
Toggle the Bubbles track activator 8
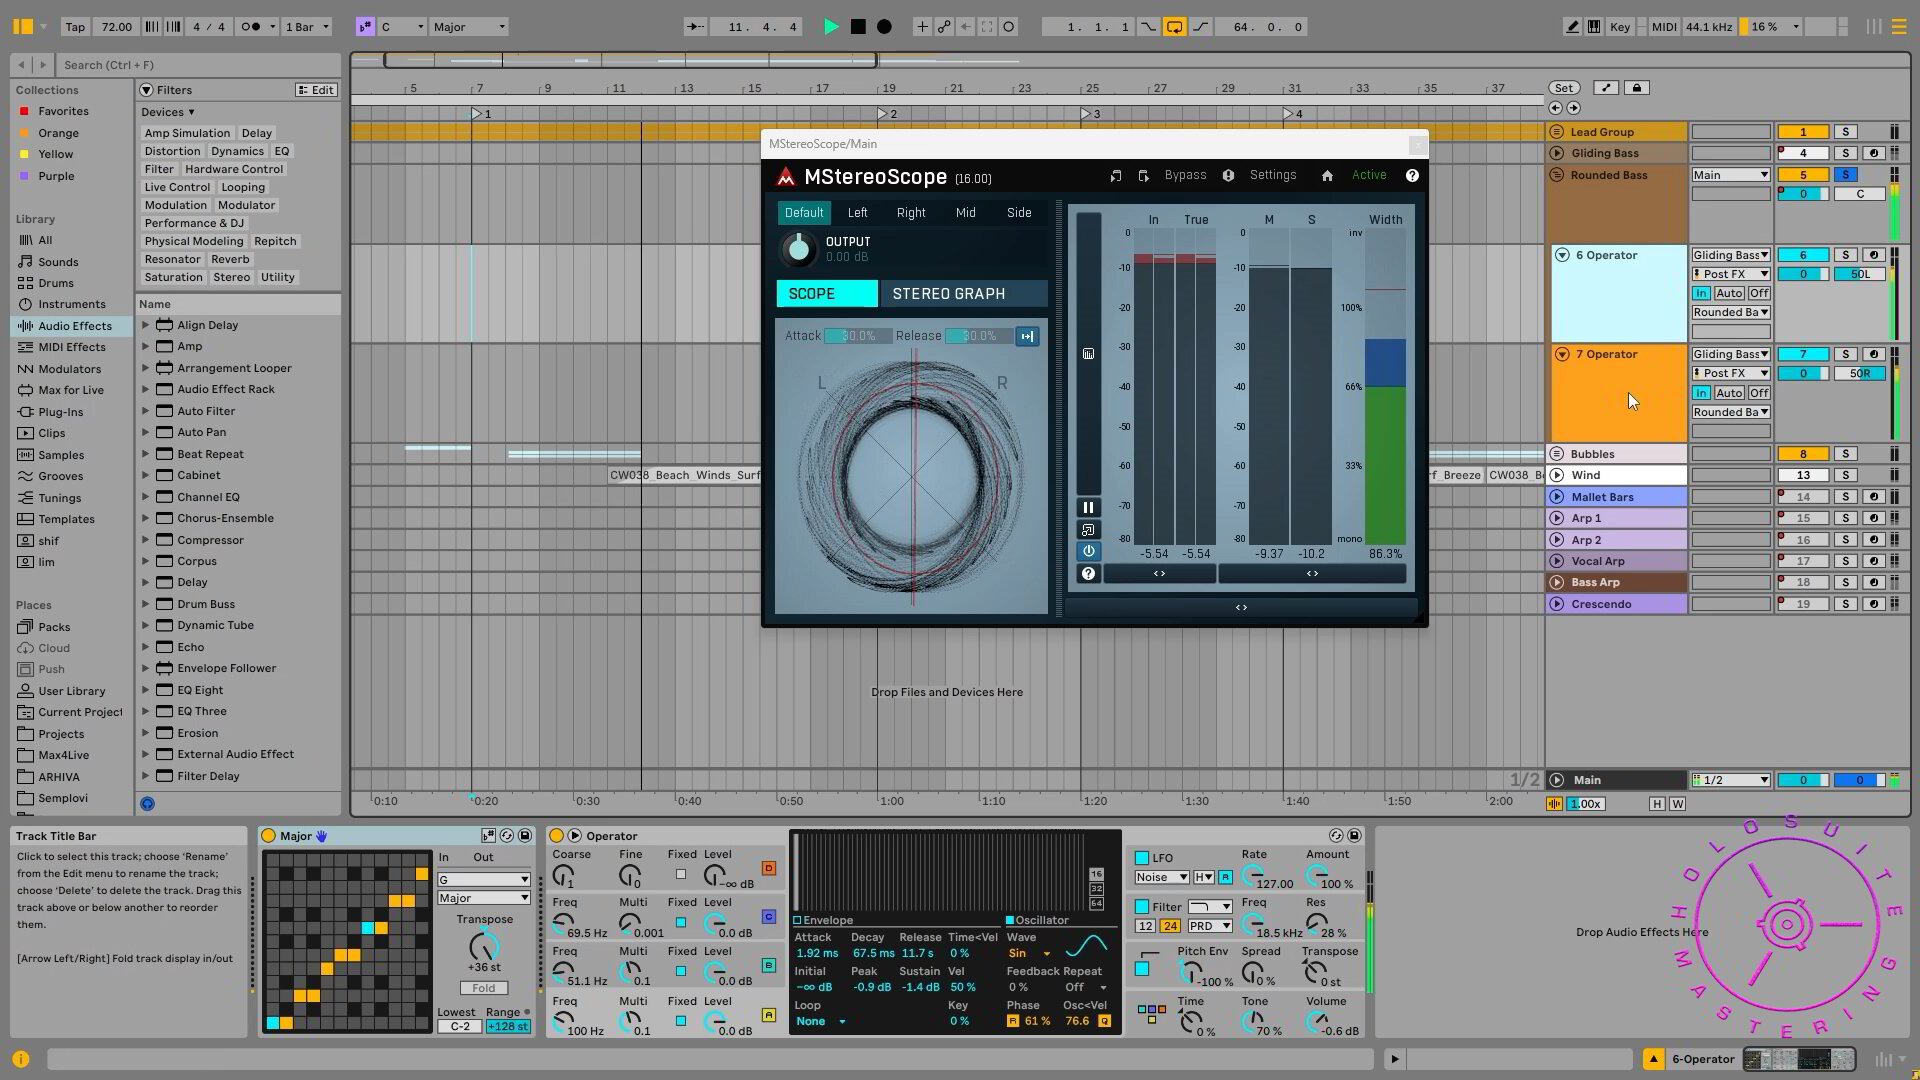click(x=1803, y=454)
